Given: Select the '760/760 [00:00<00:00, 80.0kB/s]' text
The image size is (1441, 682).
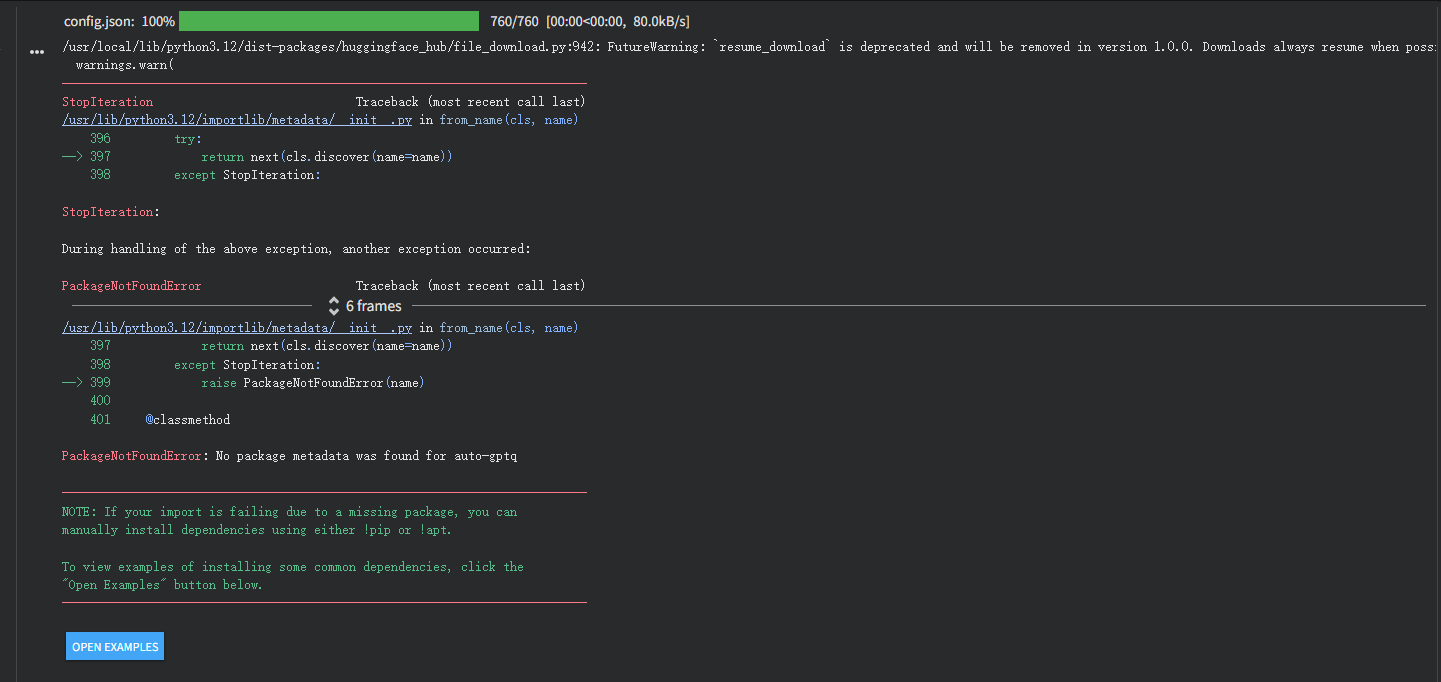Looking at the screenshot, I should pos(589,21).
